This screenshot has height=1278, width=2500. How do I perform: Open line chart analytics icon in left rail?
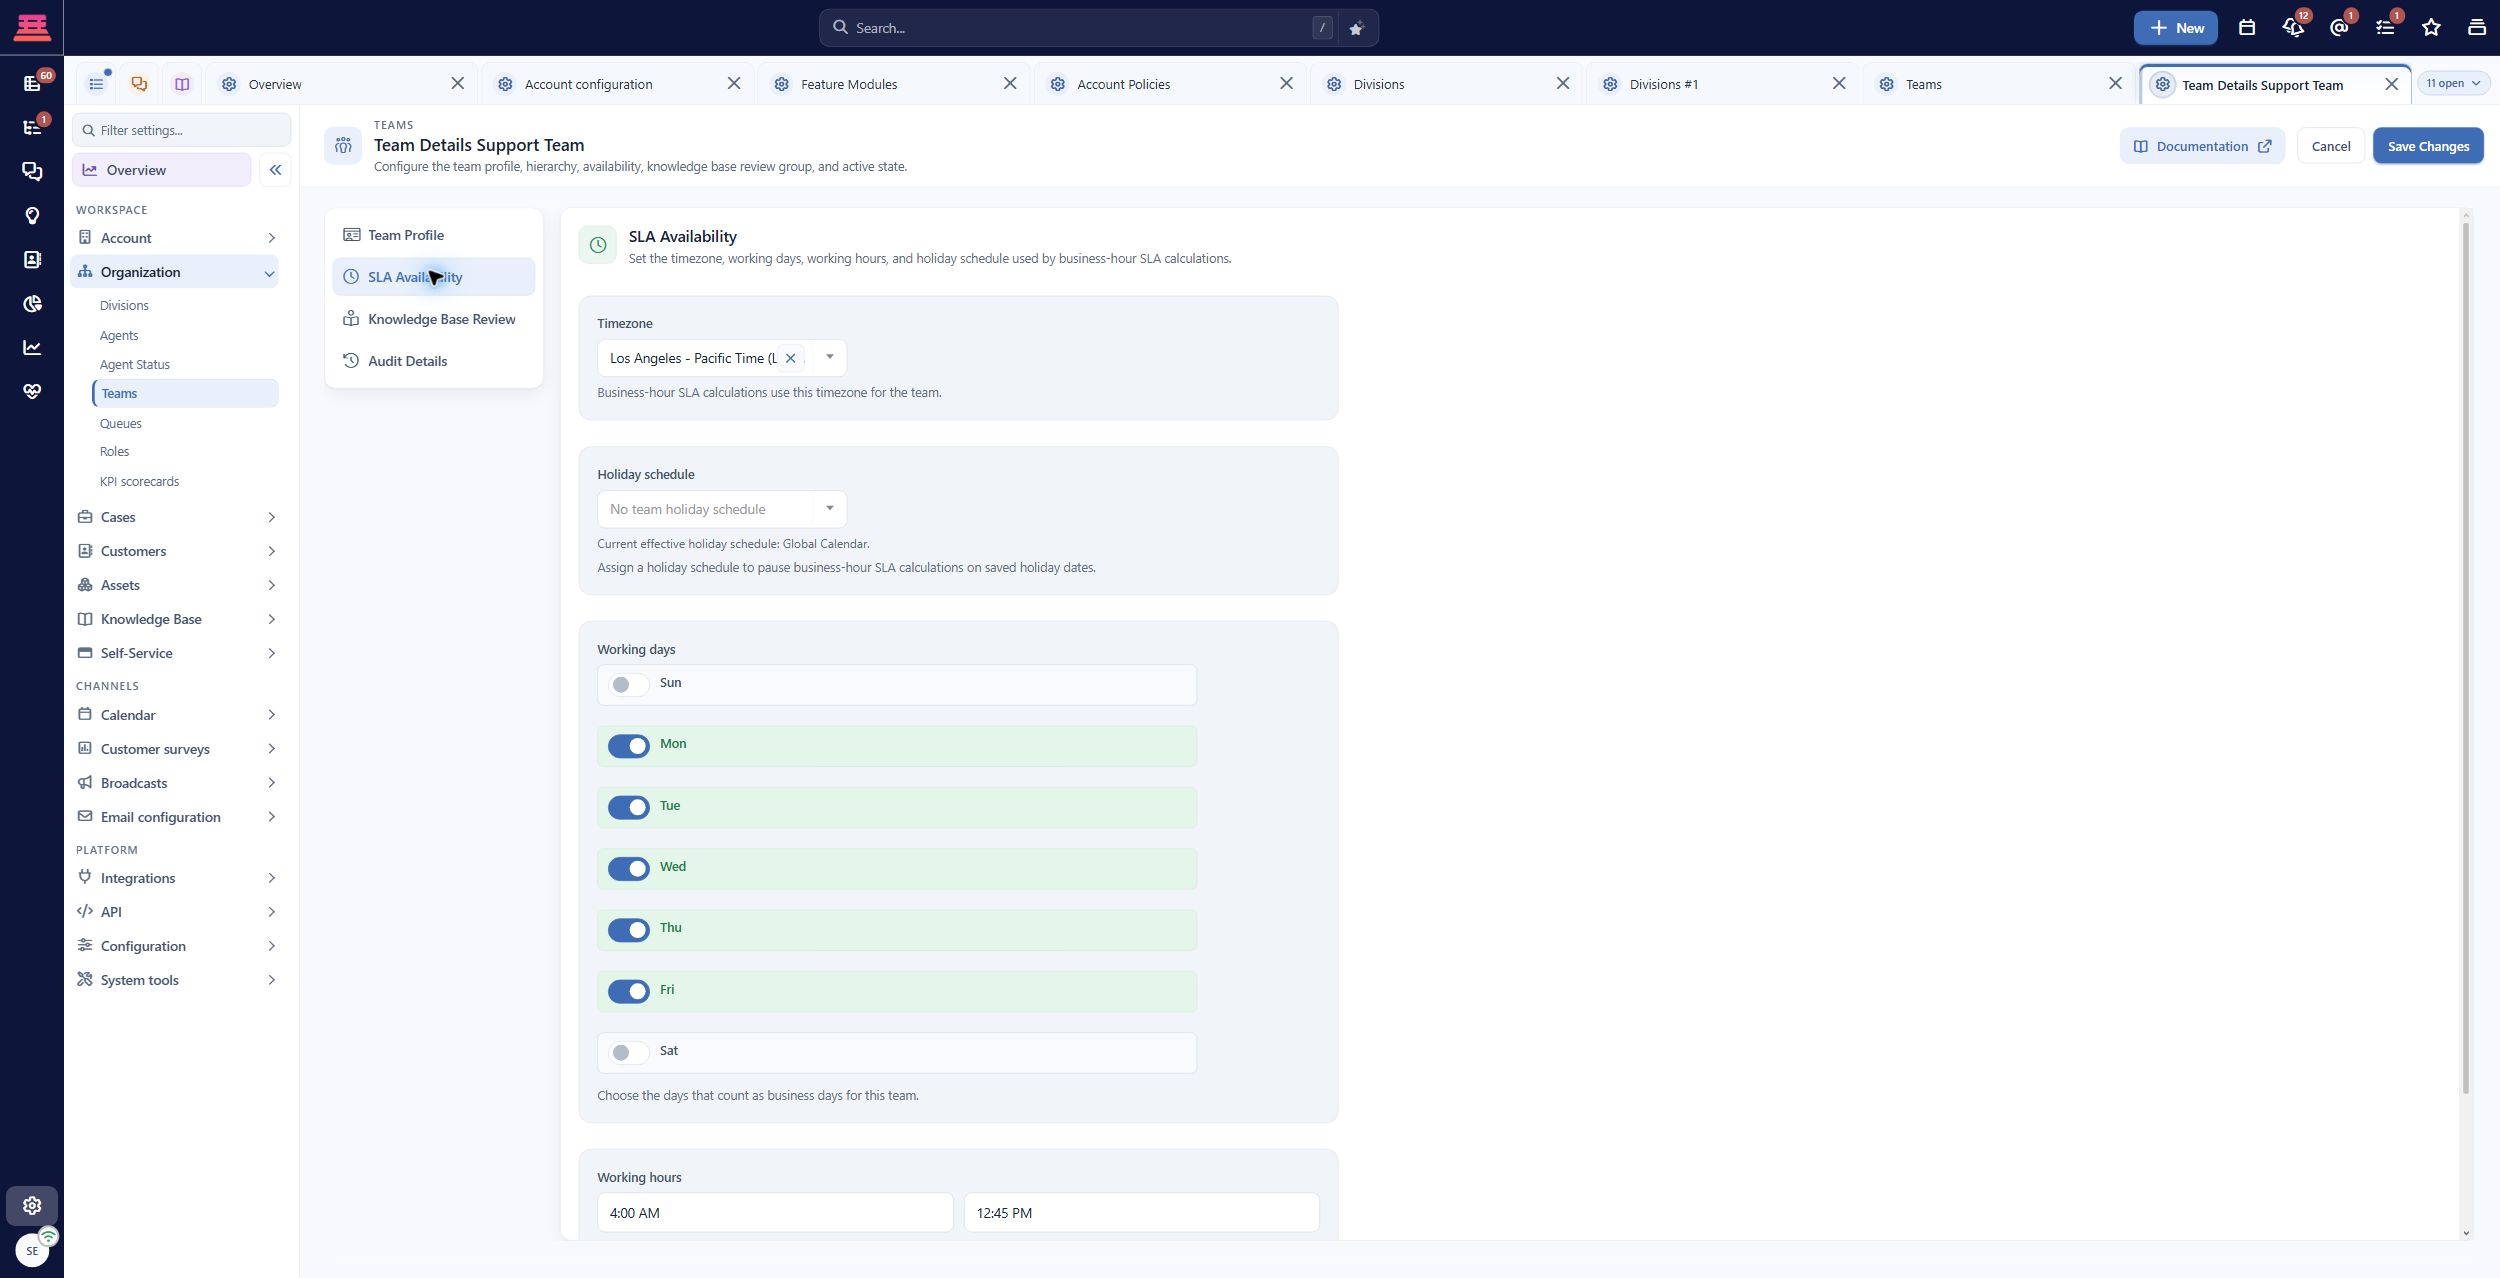click(x=32, y=347)
